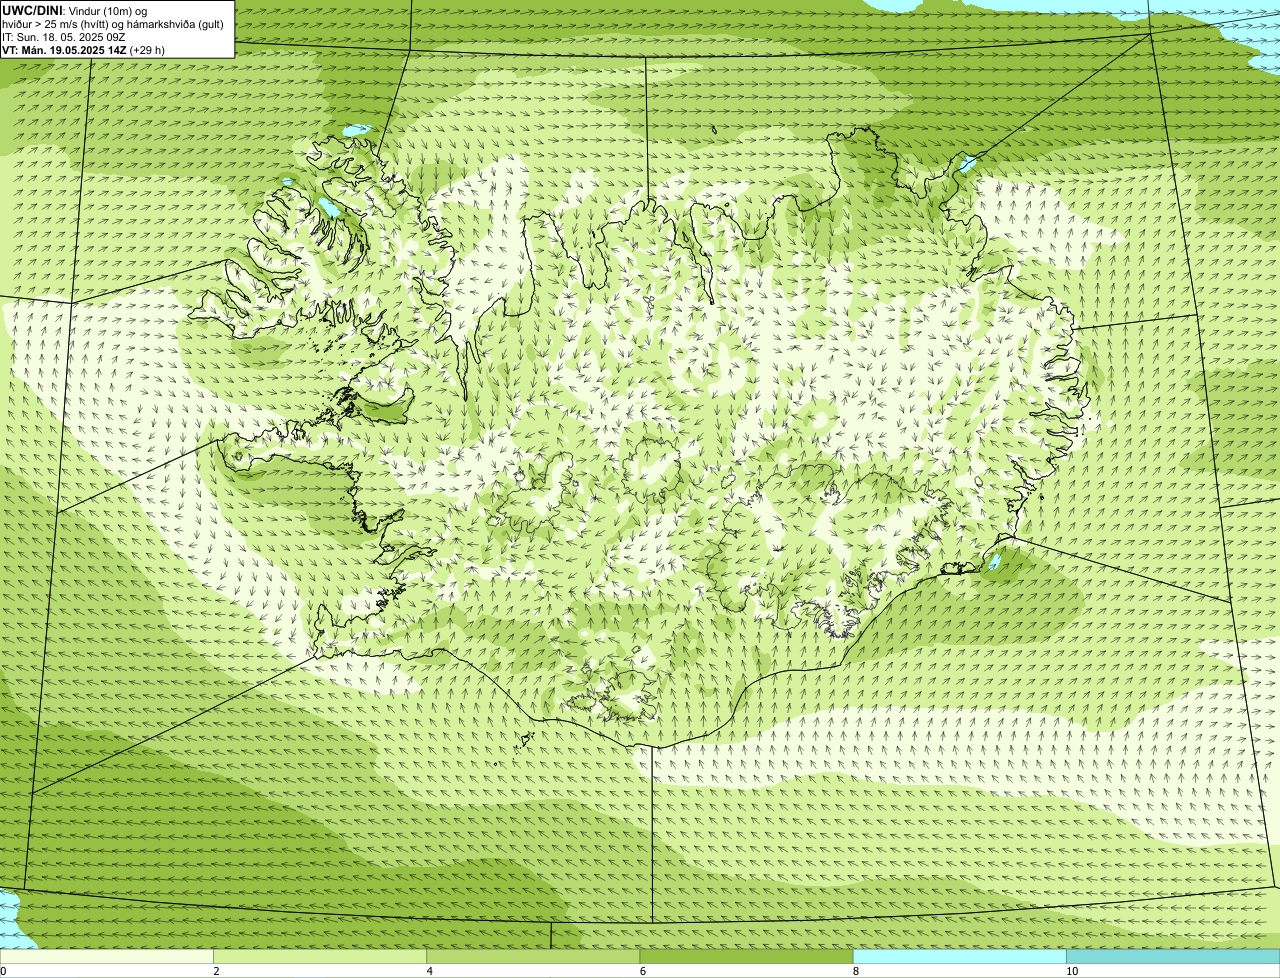Viewport: 1280px width, 978px height.
Task: Click the teal legend segment above 10 m/s
Action: point(1173,957)
